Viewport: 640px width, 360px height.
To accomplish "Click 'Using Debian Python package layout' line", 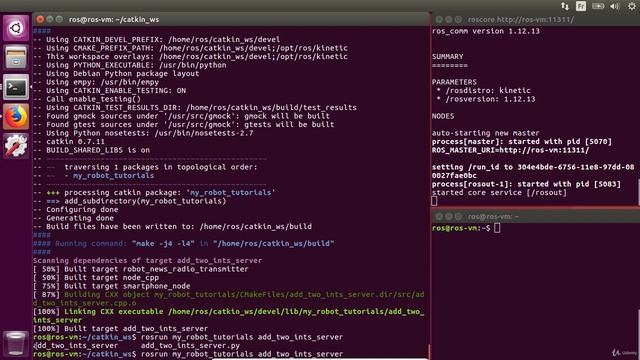I will point(116,74).
